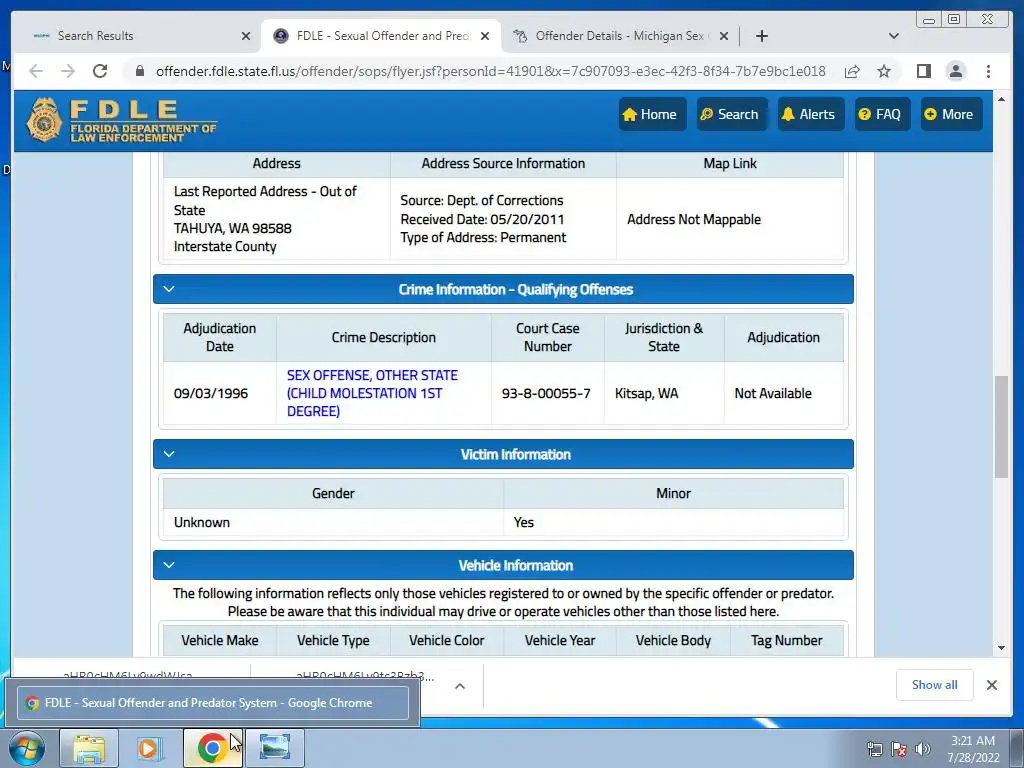Open the Chrome profile icon

pyautogui.click(x=955, y=71)
